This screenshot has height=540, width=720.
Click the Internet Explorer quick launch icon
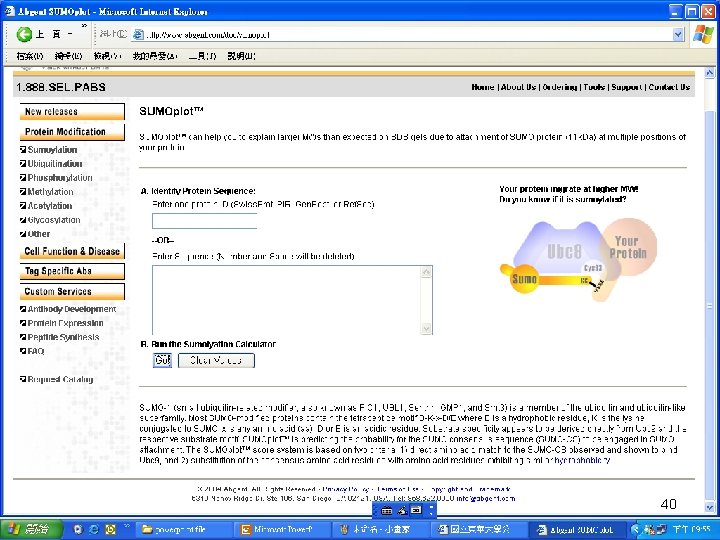pyautogui.click(x=94, y=529)
